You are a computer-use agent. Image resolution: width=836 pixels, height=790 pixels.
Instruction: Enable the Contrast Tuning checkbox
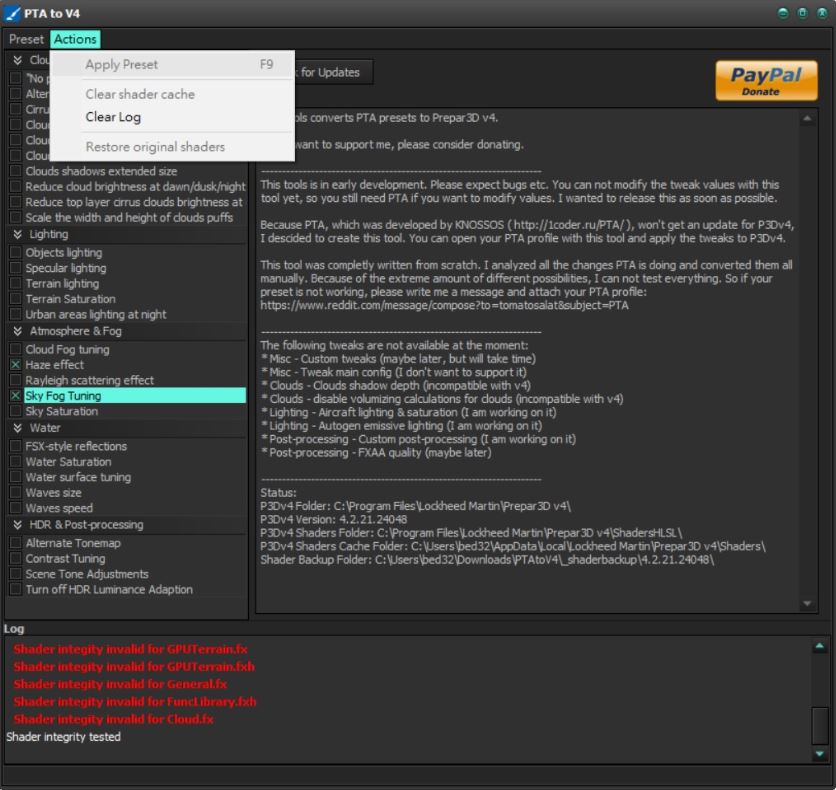click(16, 559)
